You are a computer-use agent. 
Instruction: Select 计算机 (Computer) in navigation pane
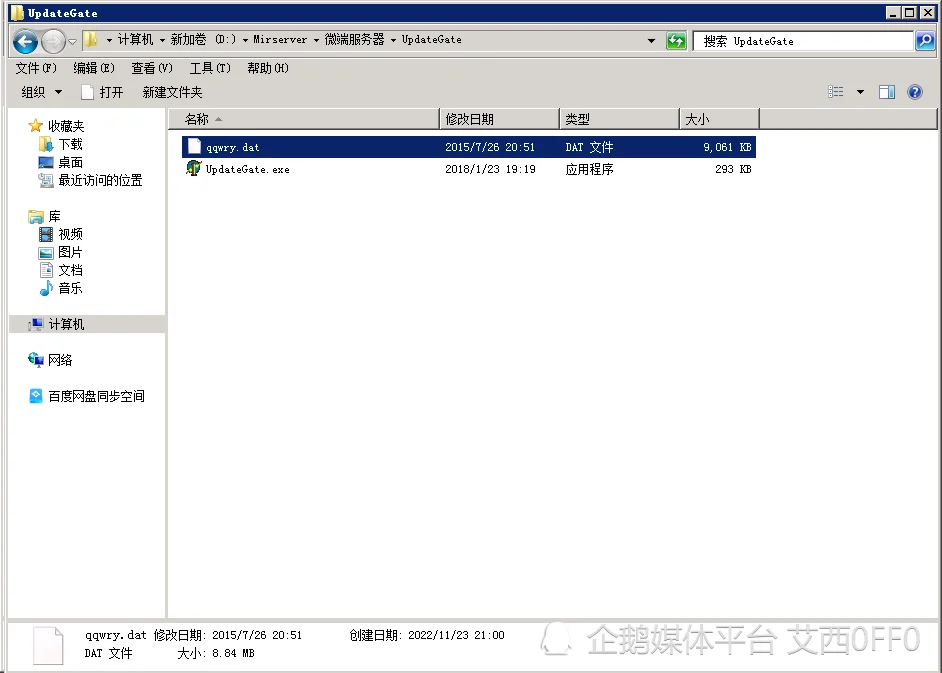[66, 324]
